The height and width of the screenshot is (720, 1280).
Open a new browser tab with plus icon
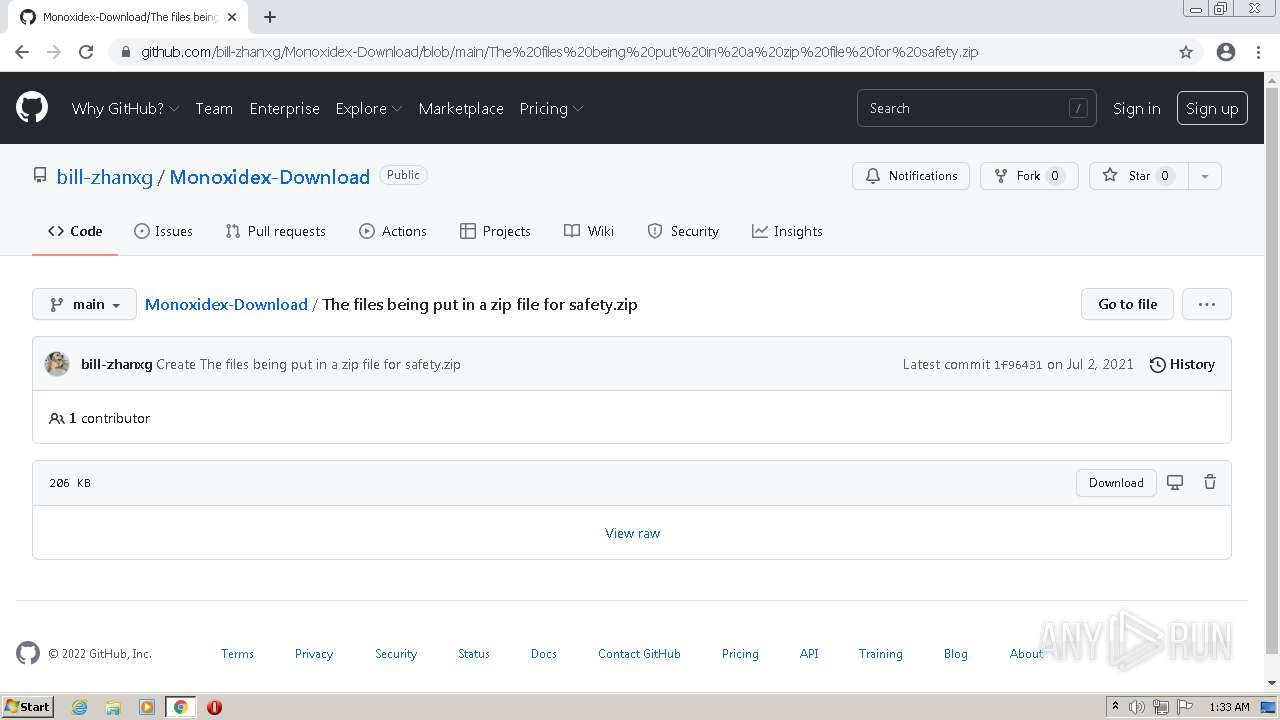[270, 17]
